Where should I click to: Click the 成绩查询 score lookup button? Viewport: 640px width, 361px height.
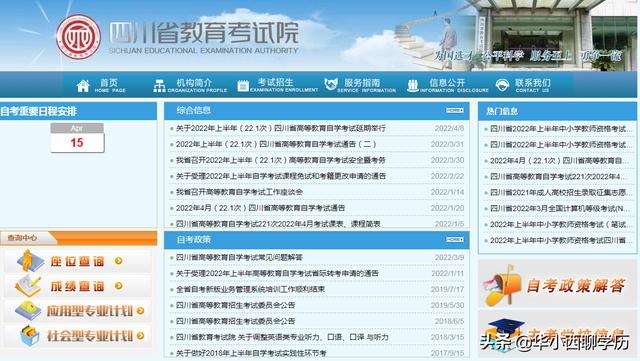pyautogui.click(x=77, y=286)
